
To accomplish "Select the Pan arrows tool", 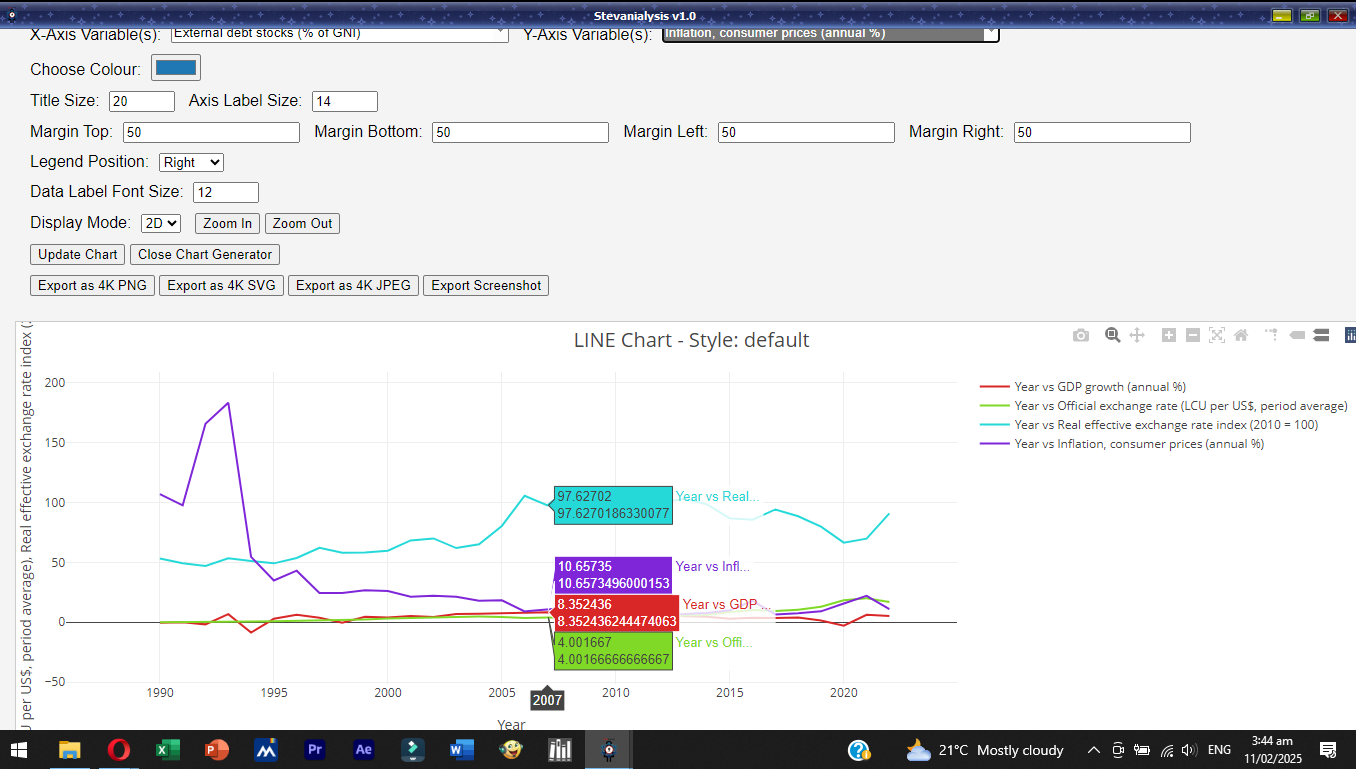I will click(x=1137, y=335).
